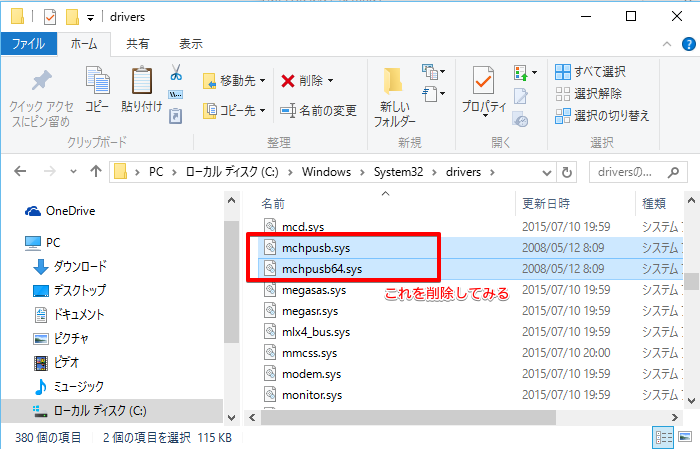Collapse the ribbon with the chevron

(667, 44)
